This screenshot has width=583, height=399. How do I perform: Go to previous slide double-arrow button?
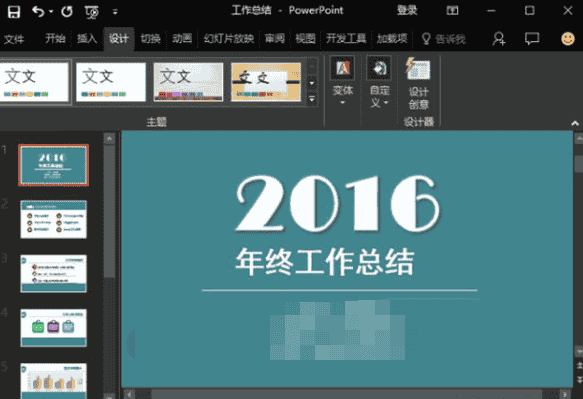click(579, 366)
